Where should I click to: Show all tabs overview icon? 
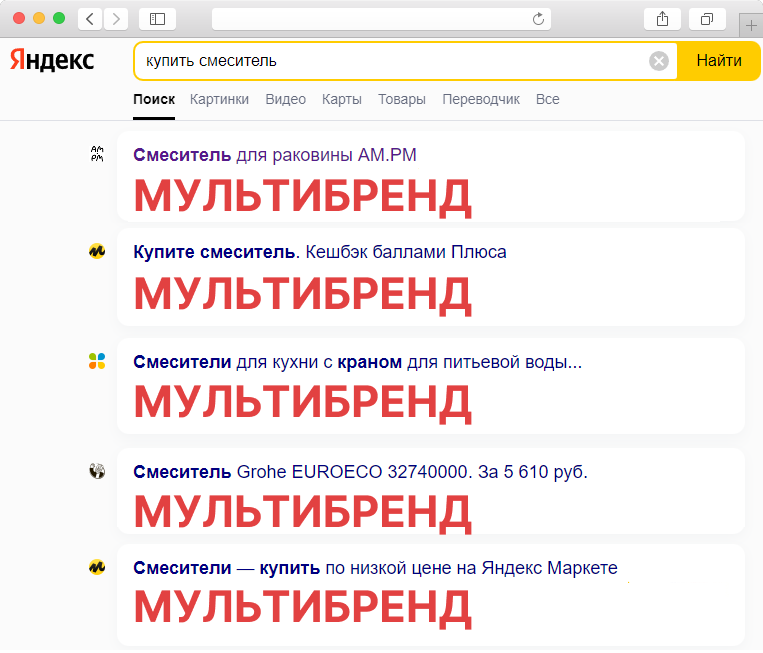[x=708, y=19]
